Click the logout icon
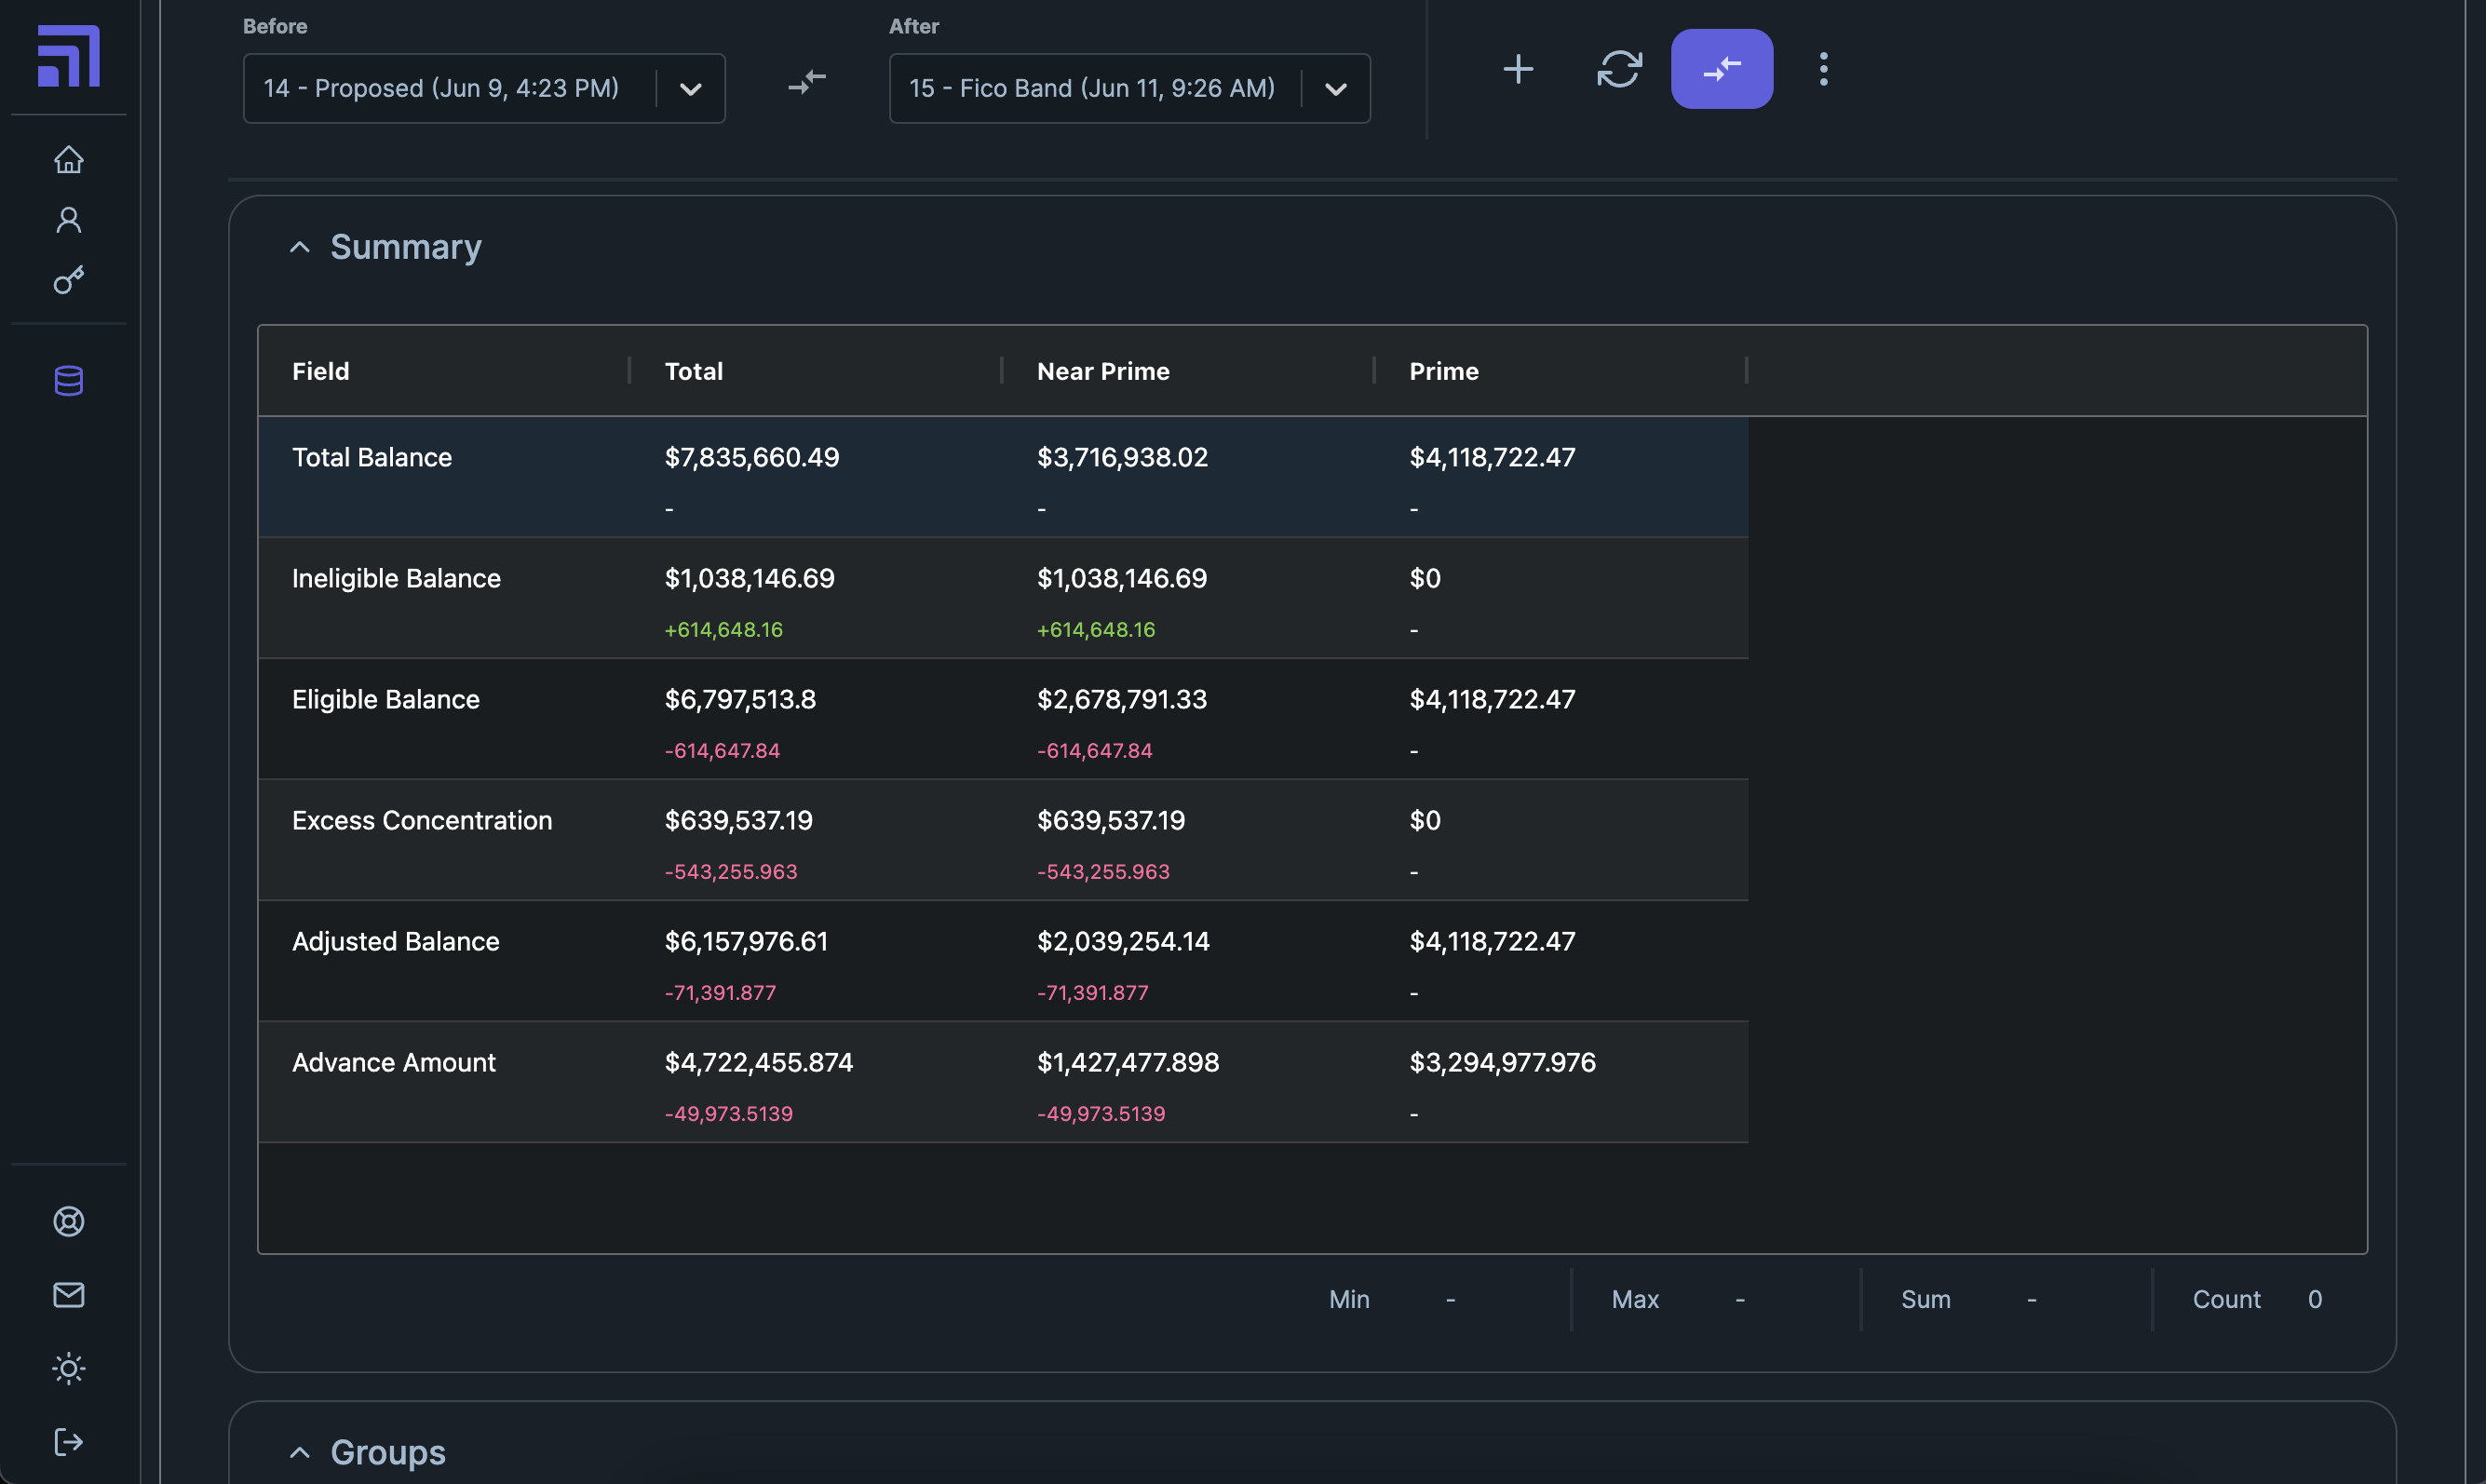 point(68,1441)
